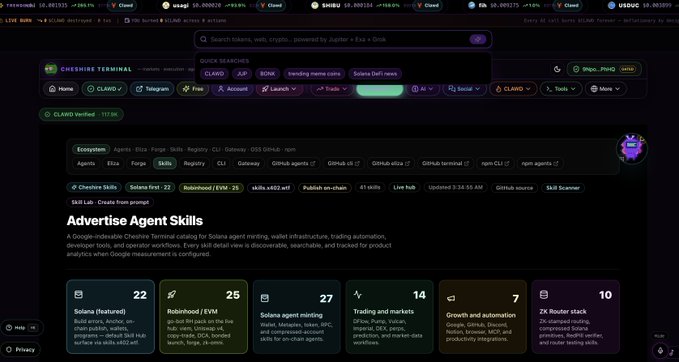Image resolution: width=679 pixels, height=362 pixels.
Task: Click the CLAWD Verified 117.9K badge
Action: coord(81,115)
